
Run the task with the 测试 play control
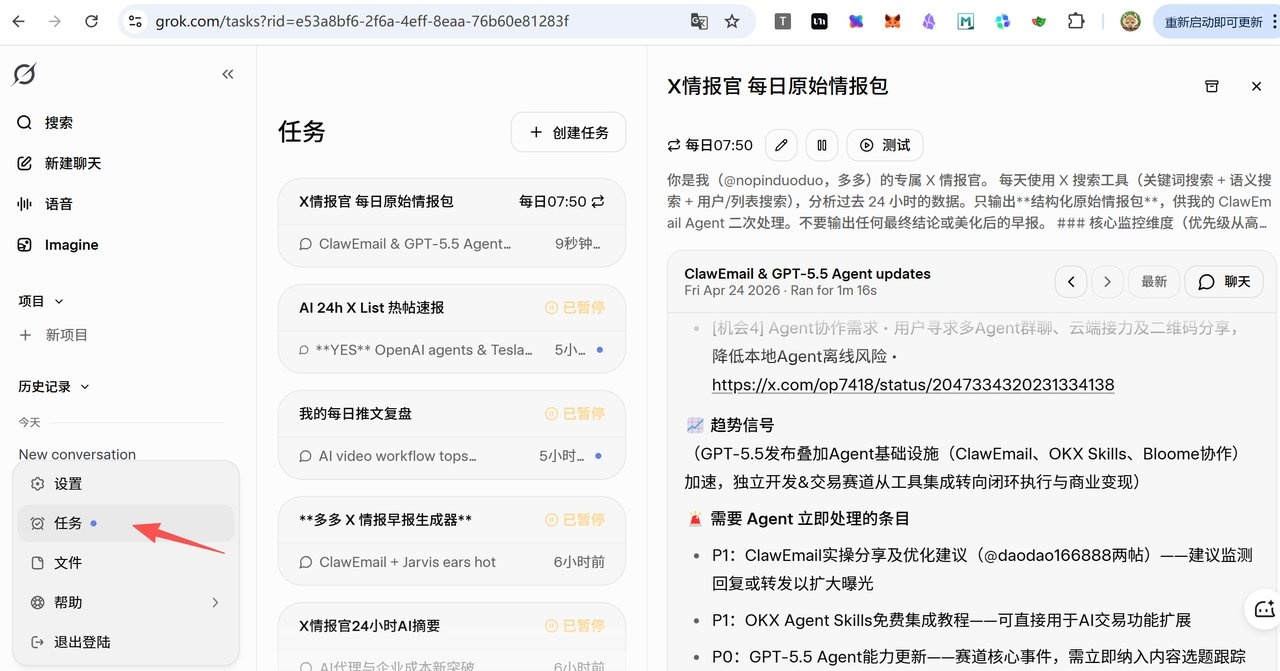click(884, 145)
